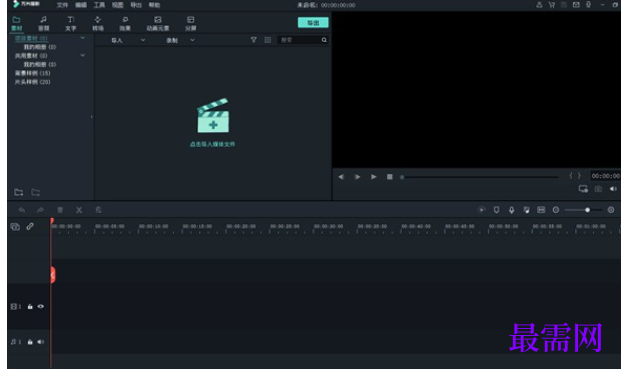Toggle the video track 1 lock
Screen dimensions: 621x369
30,306
